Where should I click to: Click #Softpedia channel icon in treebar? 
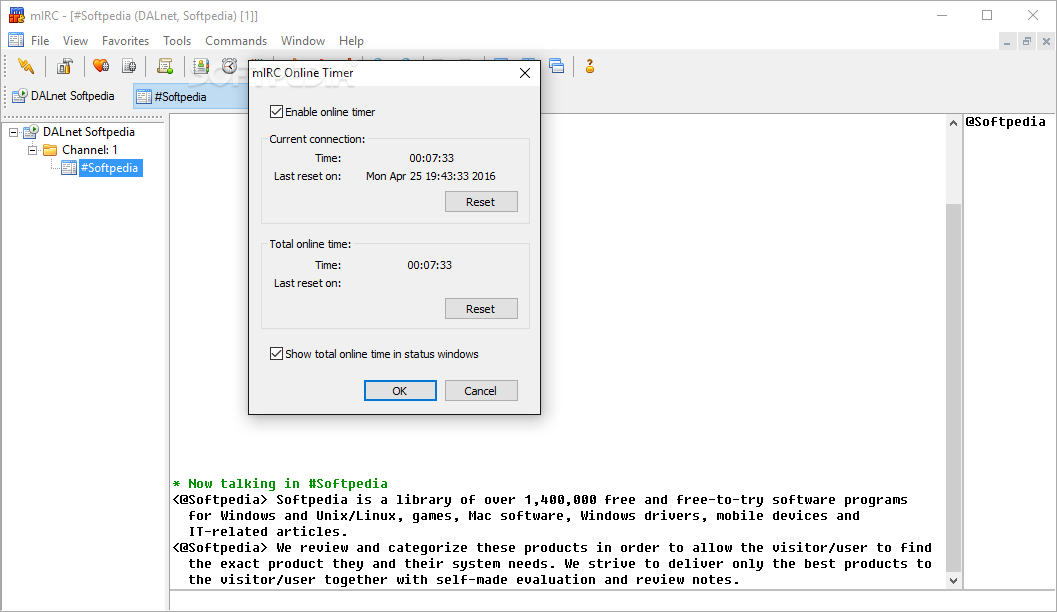[x=69, y=168]
